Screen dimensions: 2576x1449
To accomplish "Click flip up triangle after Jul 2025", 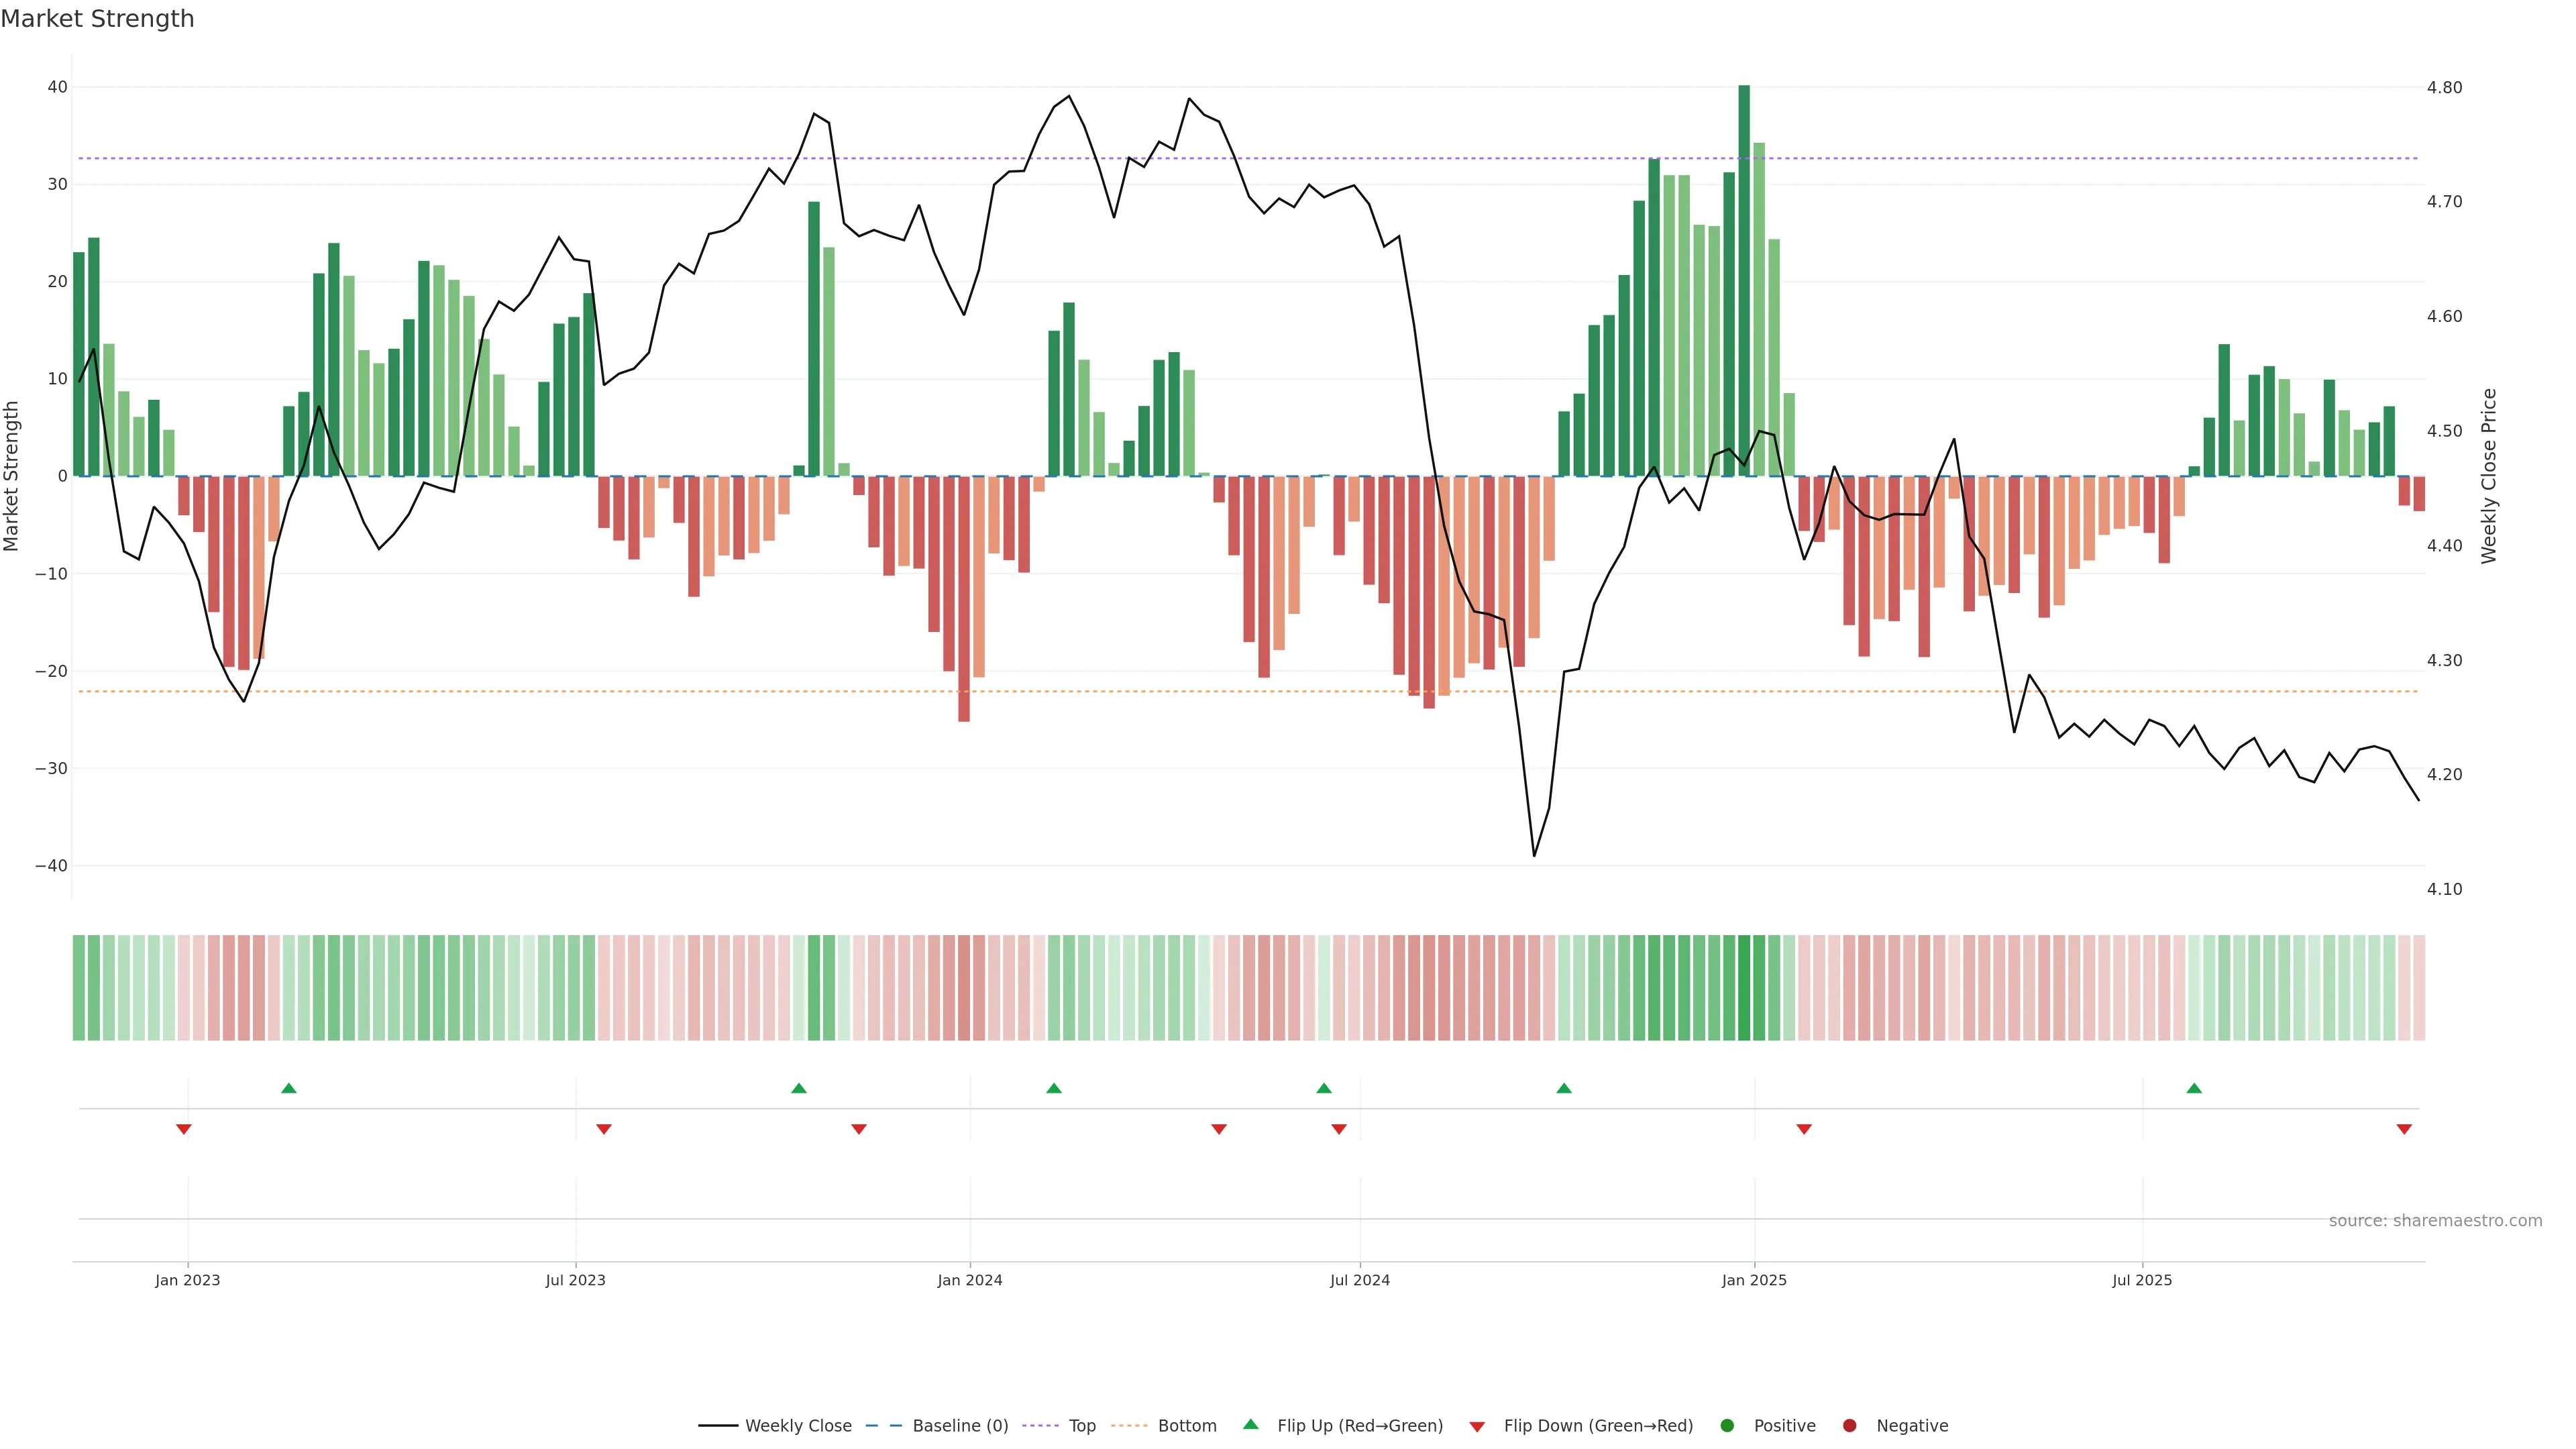I will coord(2194,1088).
